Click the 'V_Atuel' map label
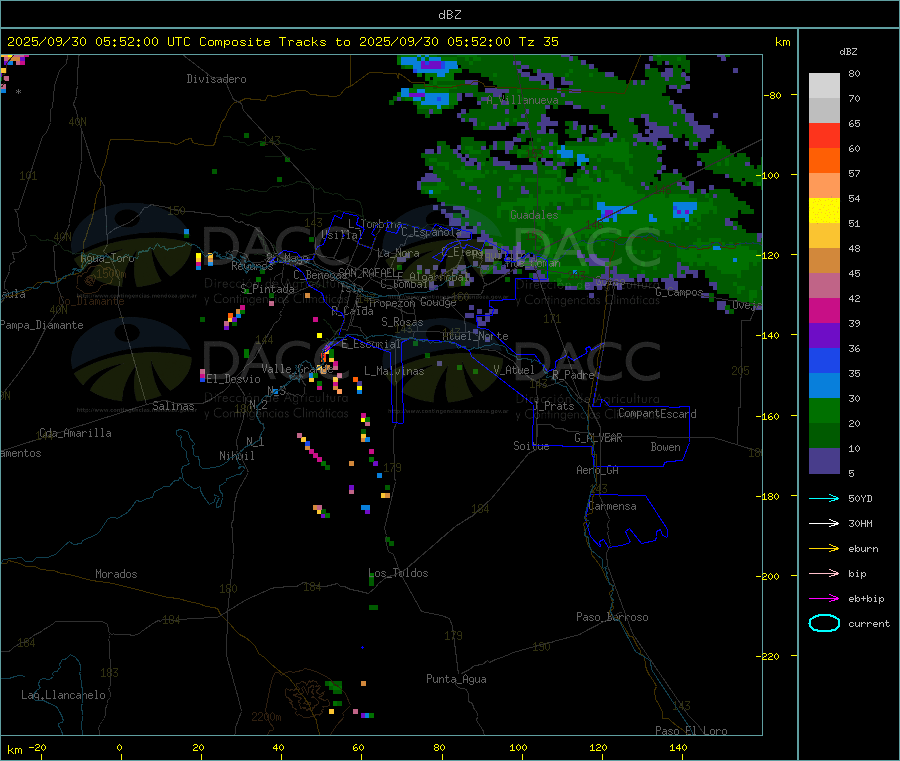Image resolution: width=900 pixels, height=761 pixels. coord(514,370)
